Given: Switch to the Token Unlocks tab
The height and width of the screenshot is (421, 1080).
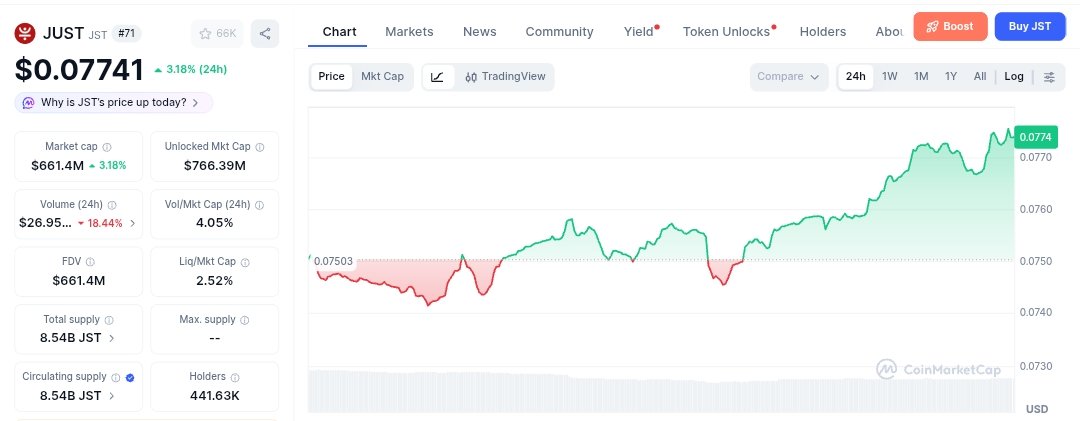Looking at the screenshot, I should (726, 32).
